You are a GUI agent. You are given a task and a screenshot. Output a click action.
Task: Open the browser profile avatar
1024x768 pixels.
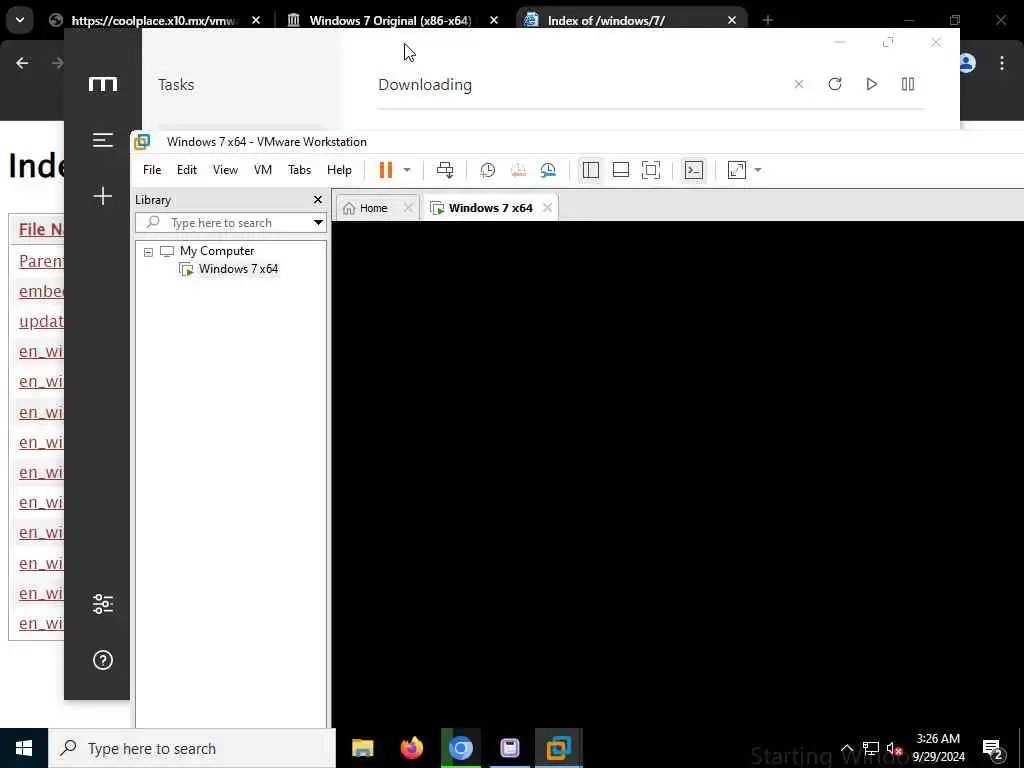pos(967,63)
